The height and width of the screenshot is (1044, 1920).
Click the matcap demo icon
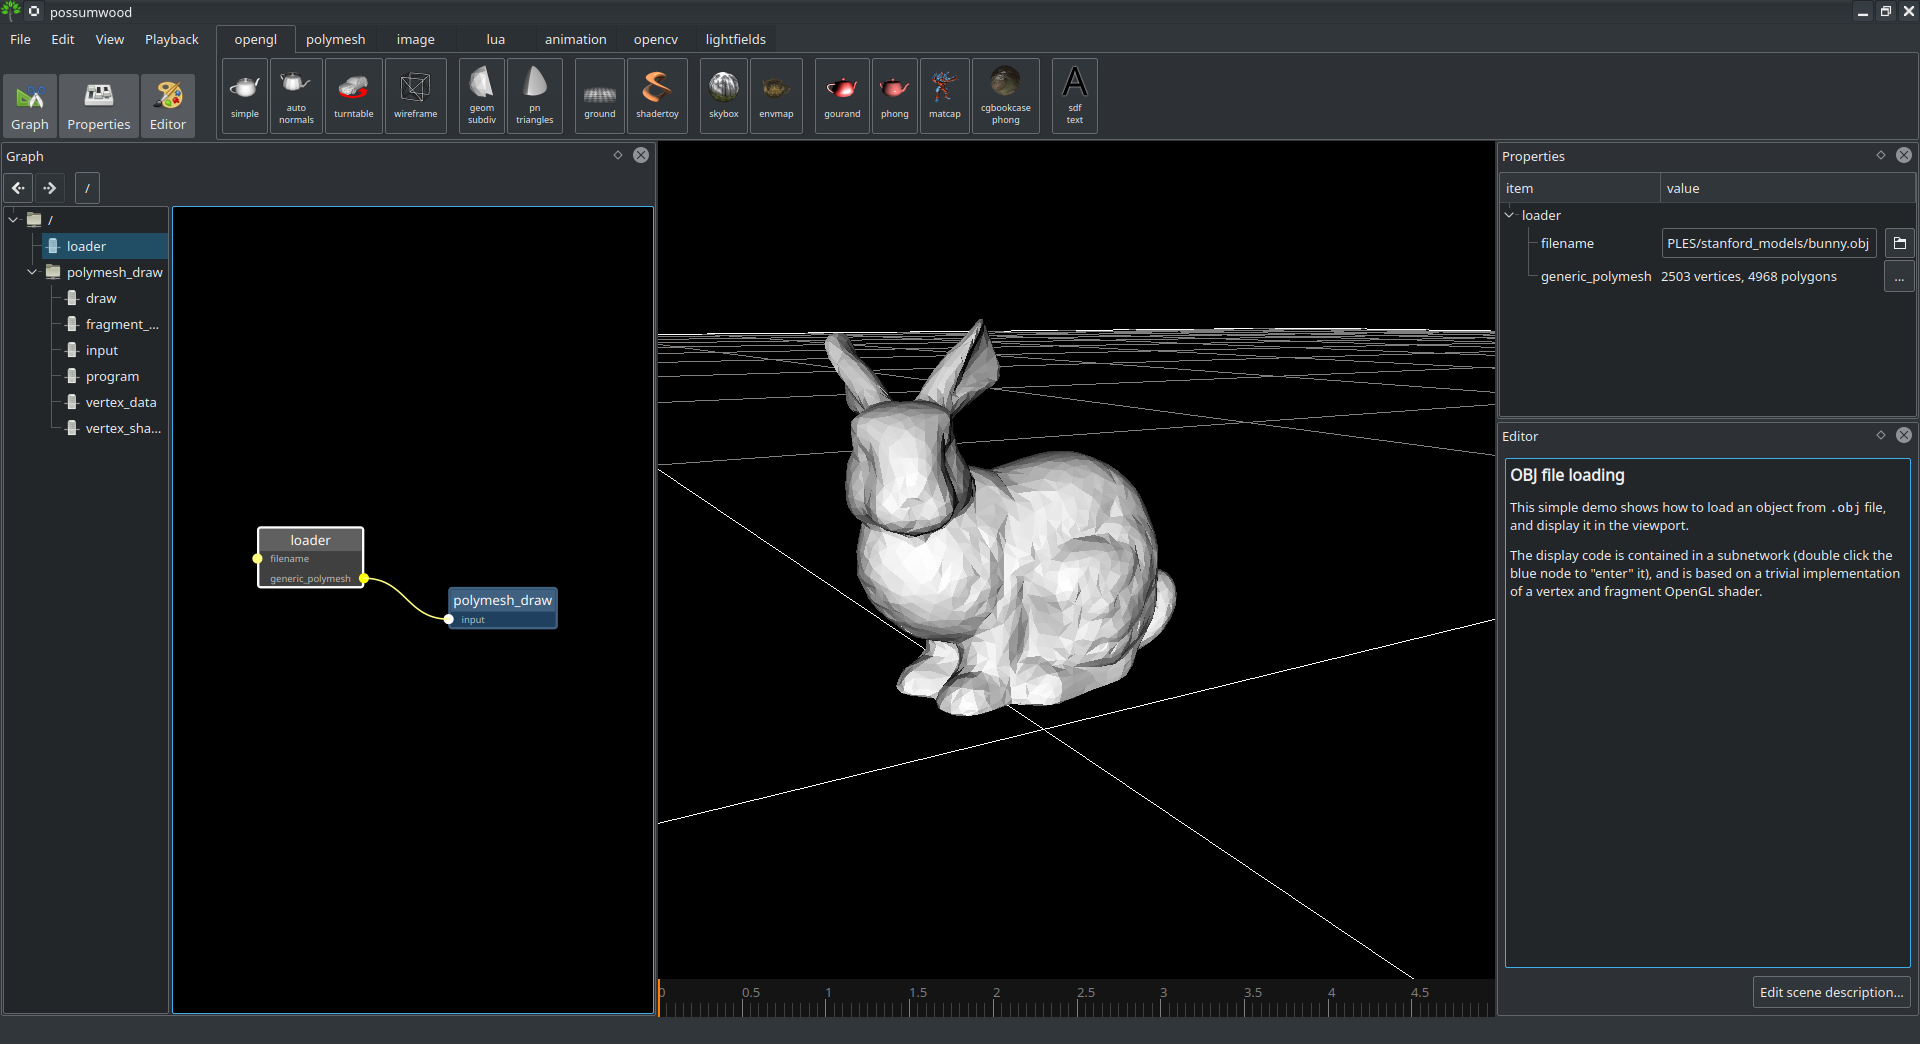944,96
